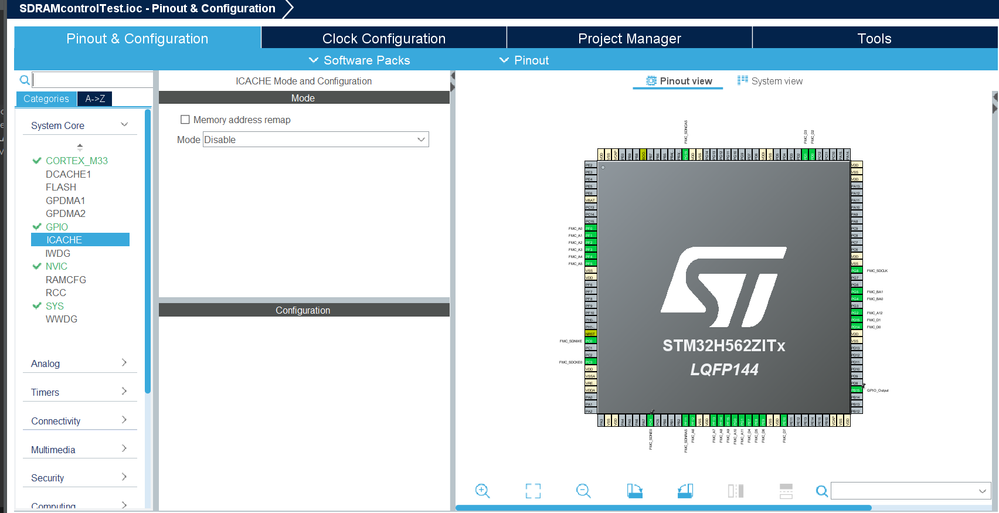Switch to the Pinout & Configuration tab

[x=137, y=38]
